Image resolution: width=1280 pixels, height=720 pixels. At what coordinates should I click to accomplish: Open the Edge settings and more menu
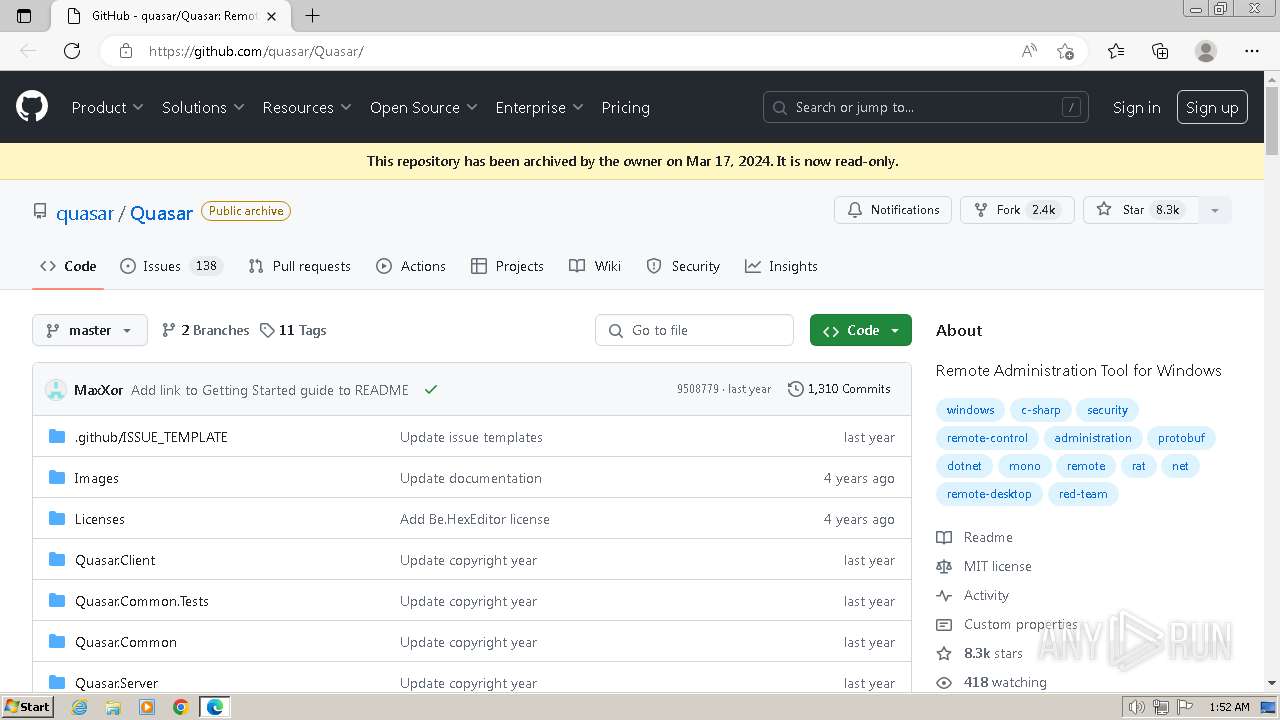[x=1252, y=51]
